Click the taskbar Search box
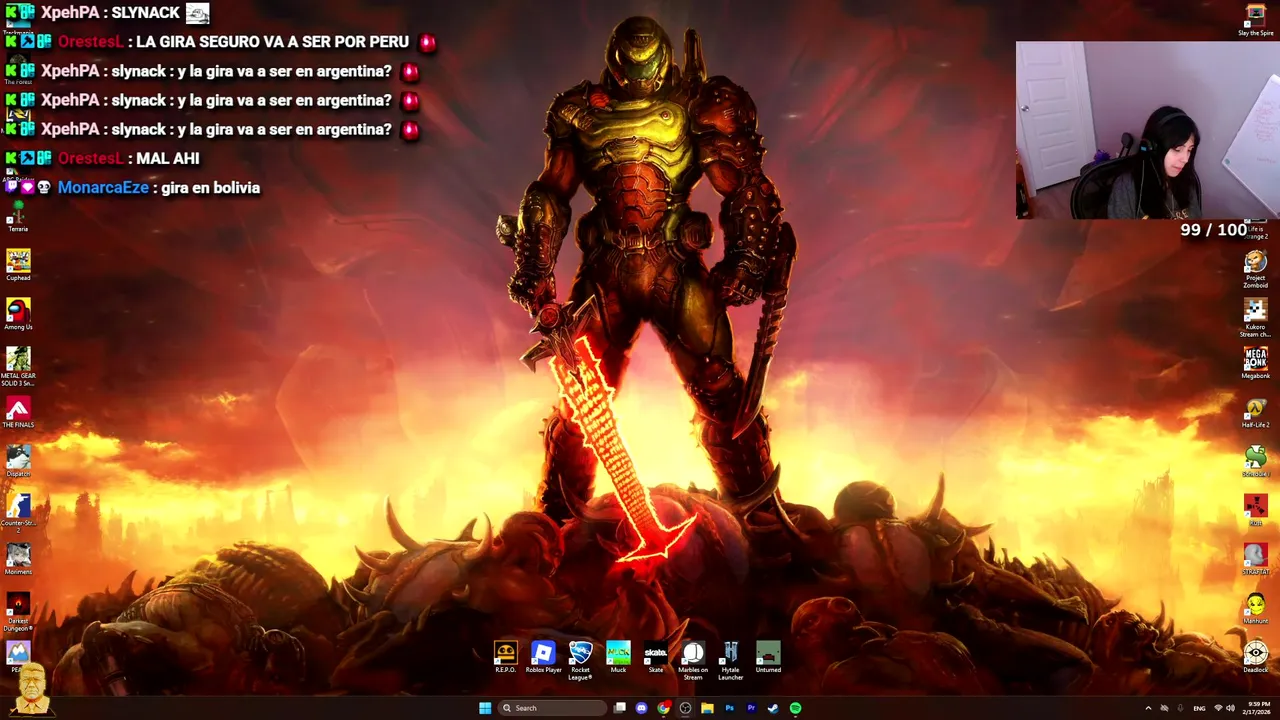 pos(552,708)
